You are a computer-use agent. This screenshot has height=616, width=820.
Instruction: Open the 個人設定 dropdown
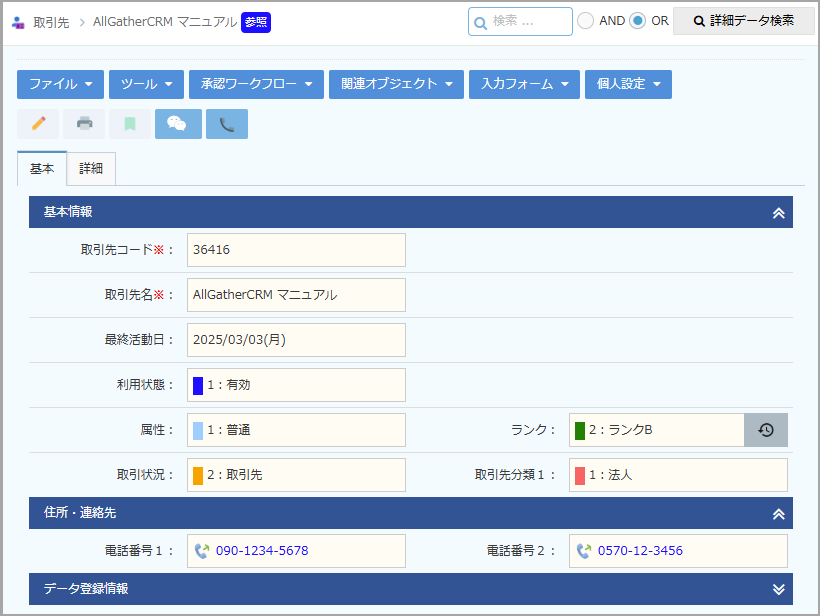coord(628,84)
